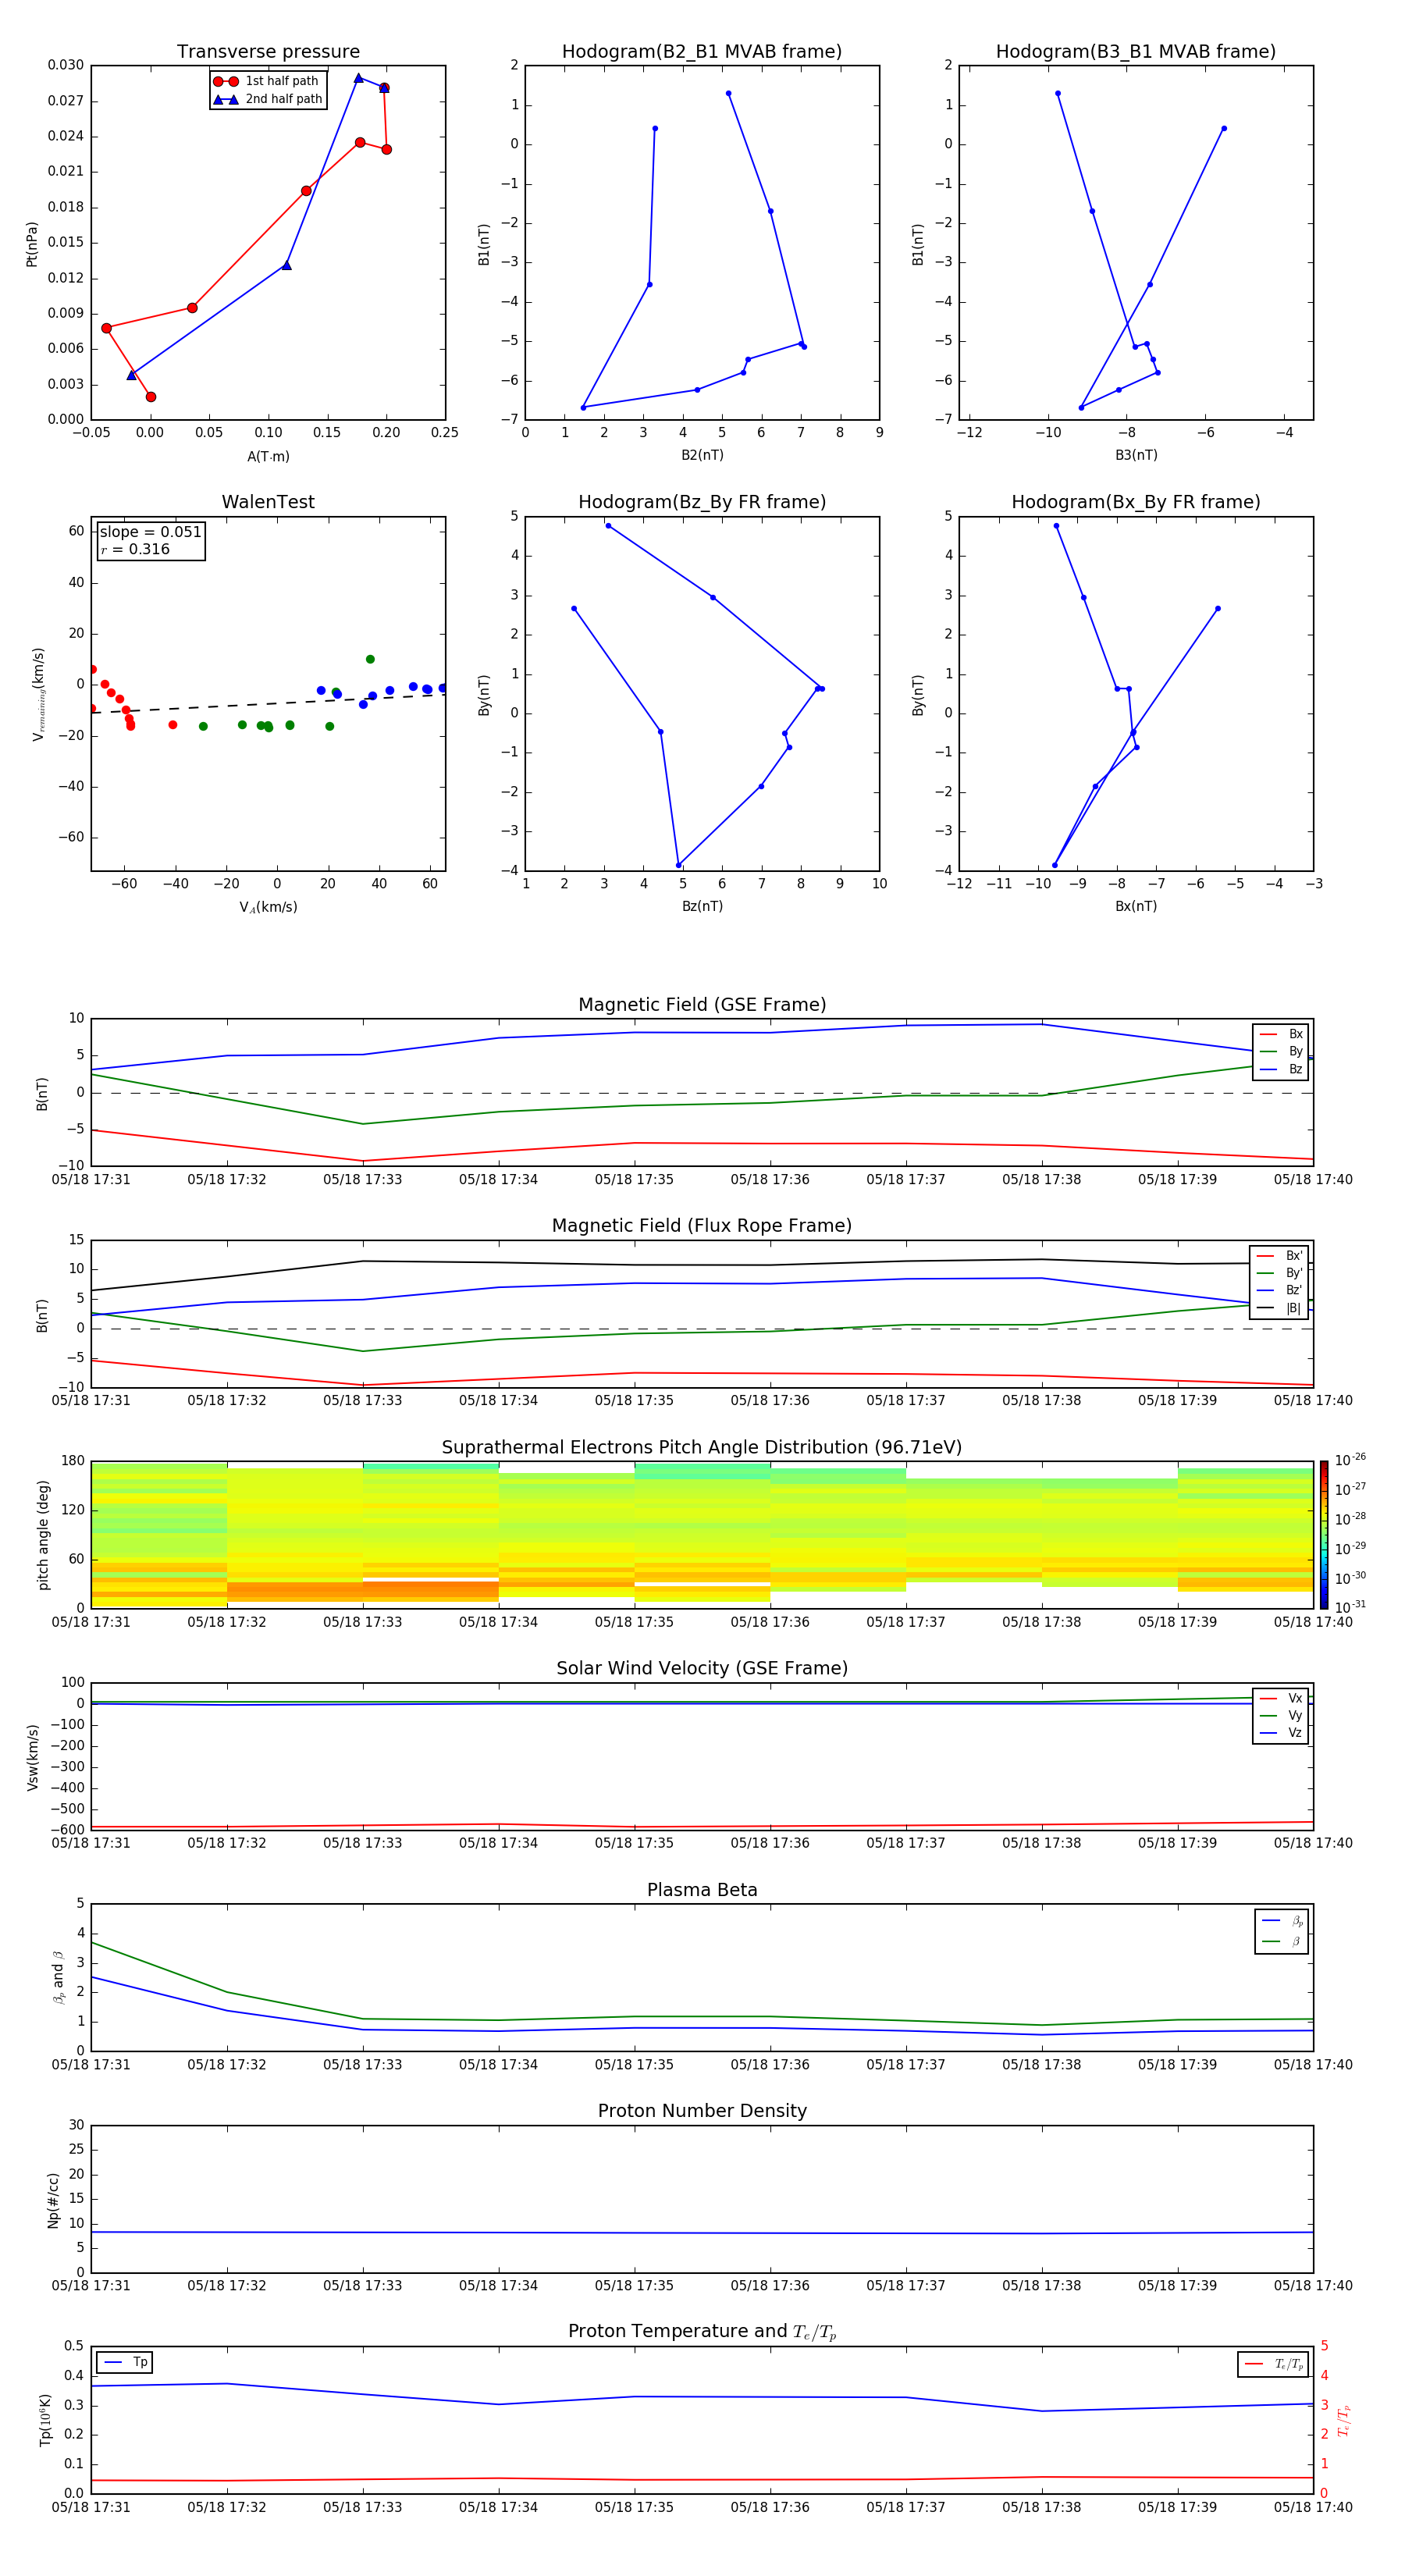Click the 'slope = 0.051' annotation
Viewport: 1405px width, 2576px height.
(150, 532)
